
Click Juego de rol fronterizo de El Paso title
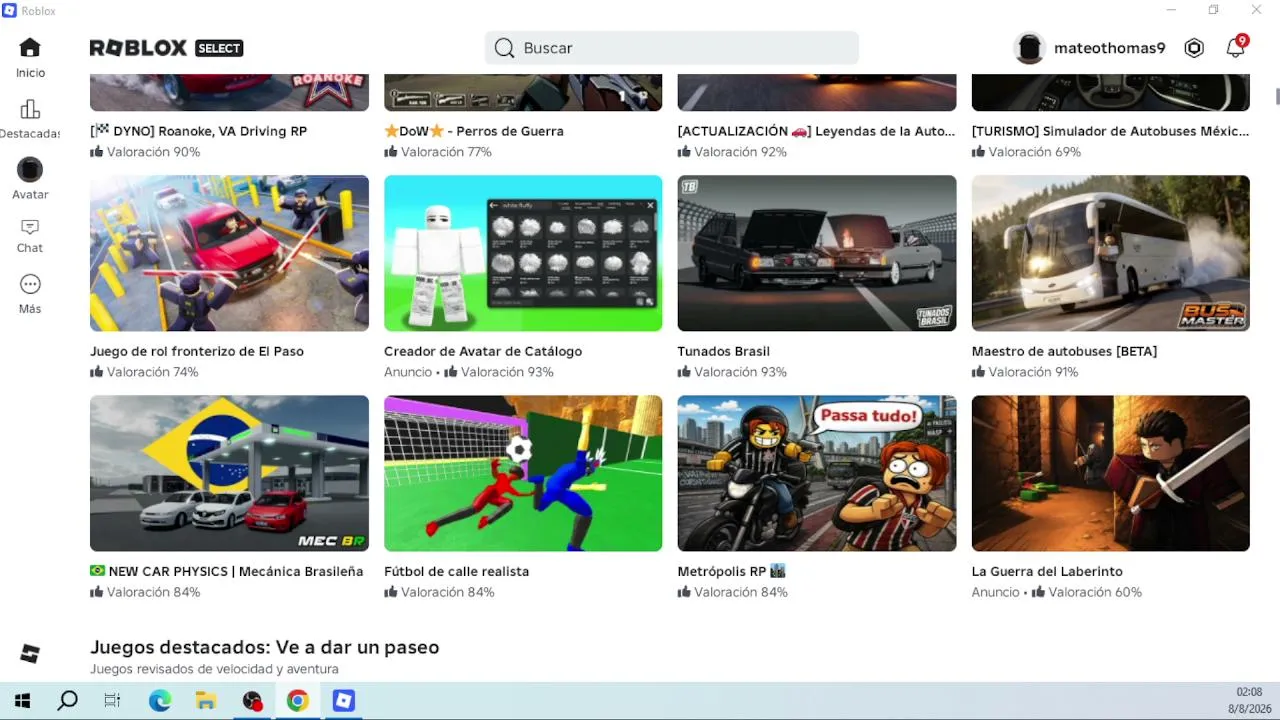pos(197,351)
